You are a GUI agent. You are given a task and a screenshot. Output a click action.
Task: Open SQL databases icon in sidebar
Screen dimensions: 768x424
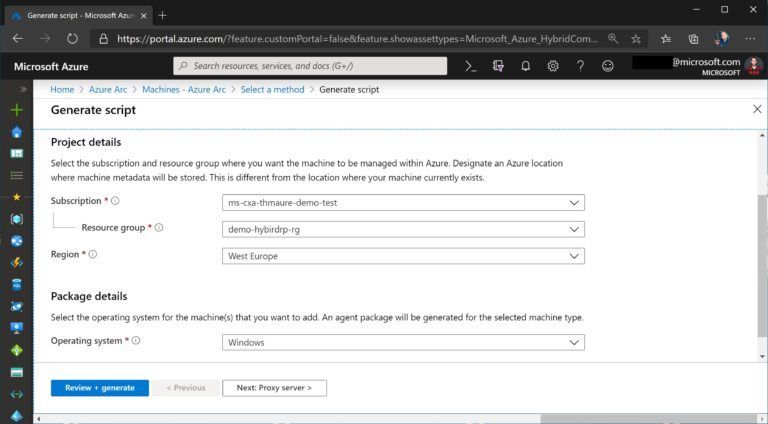17,284
